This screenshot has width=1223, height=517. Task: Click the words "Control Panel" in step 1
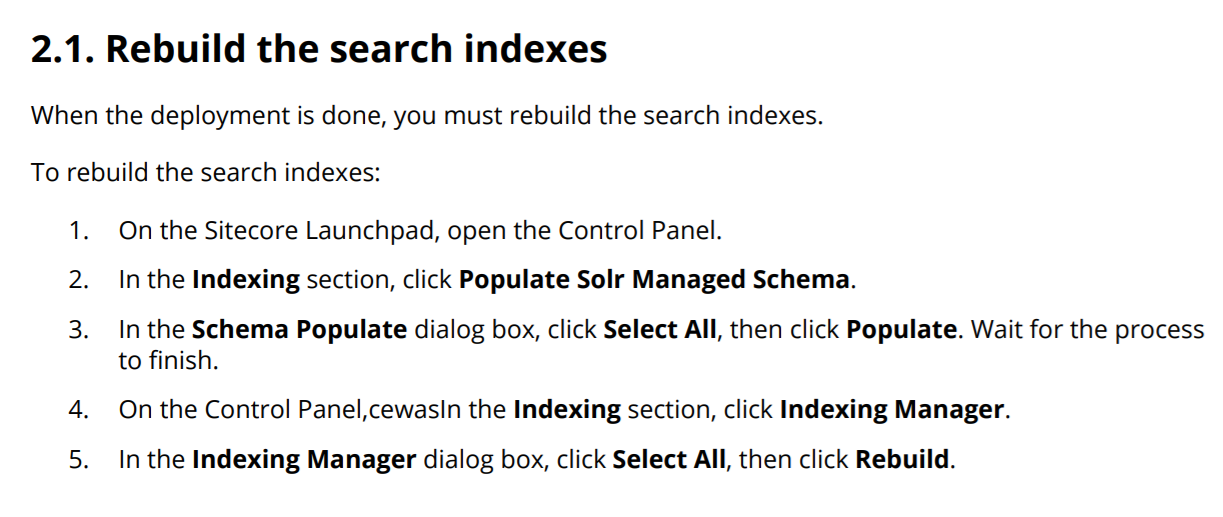(x=637, y=231)
